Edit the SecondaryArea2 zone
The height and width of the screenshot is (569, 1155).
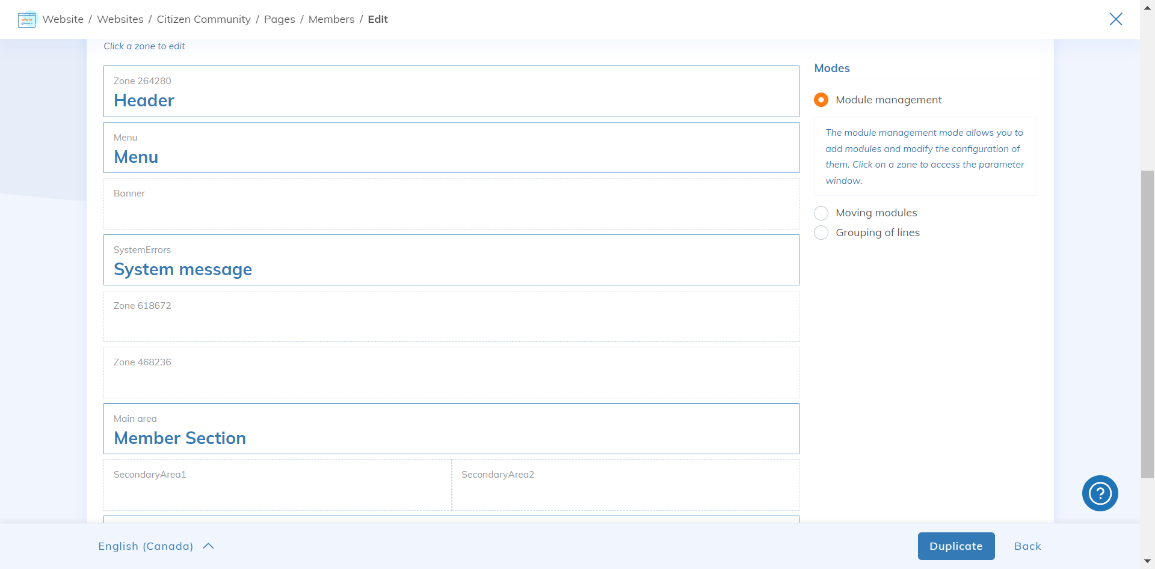(x=625, y=485)
